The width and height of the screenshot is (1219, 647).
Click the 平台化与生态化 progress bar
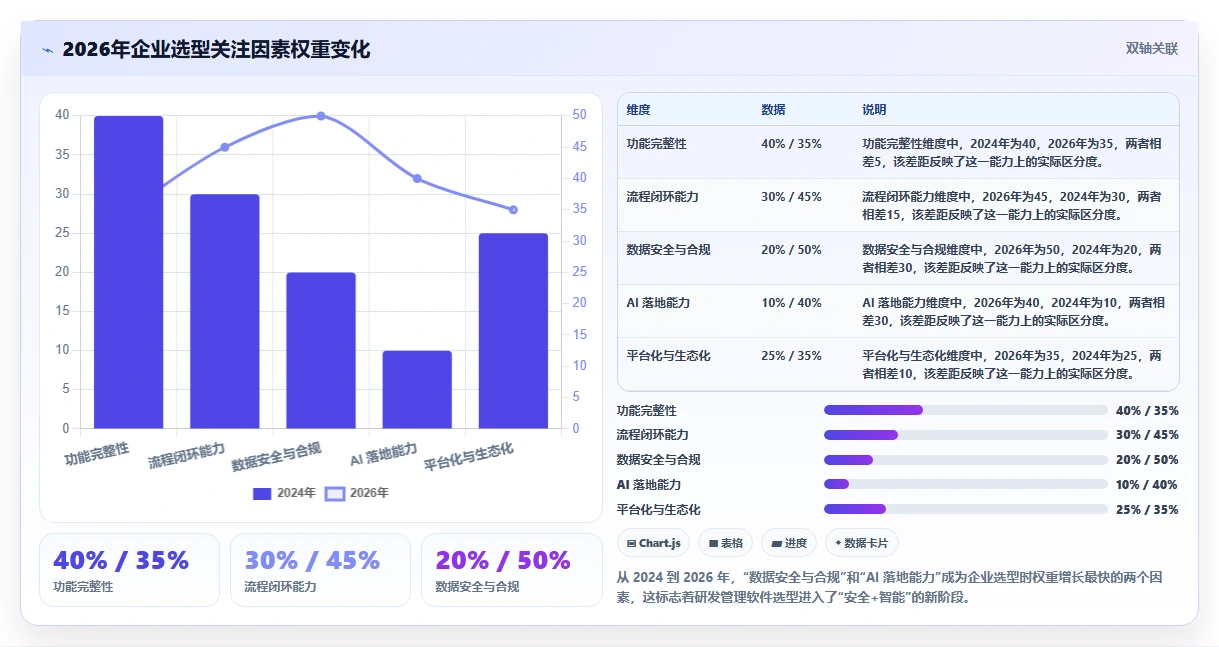tap(966, 509)
